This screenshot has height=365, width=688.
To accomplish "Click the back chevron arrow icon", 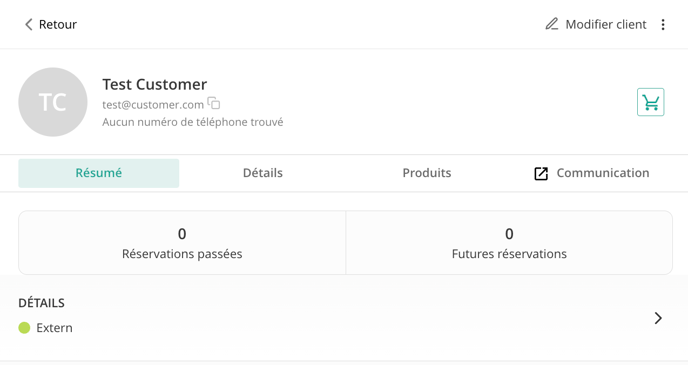I will pos(29,24).
